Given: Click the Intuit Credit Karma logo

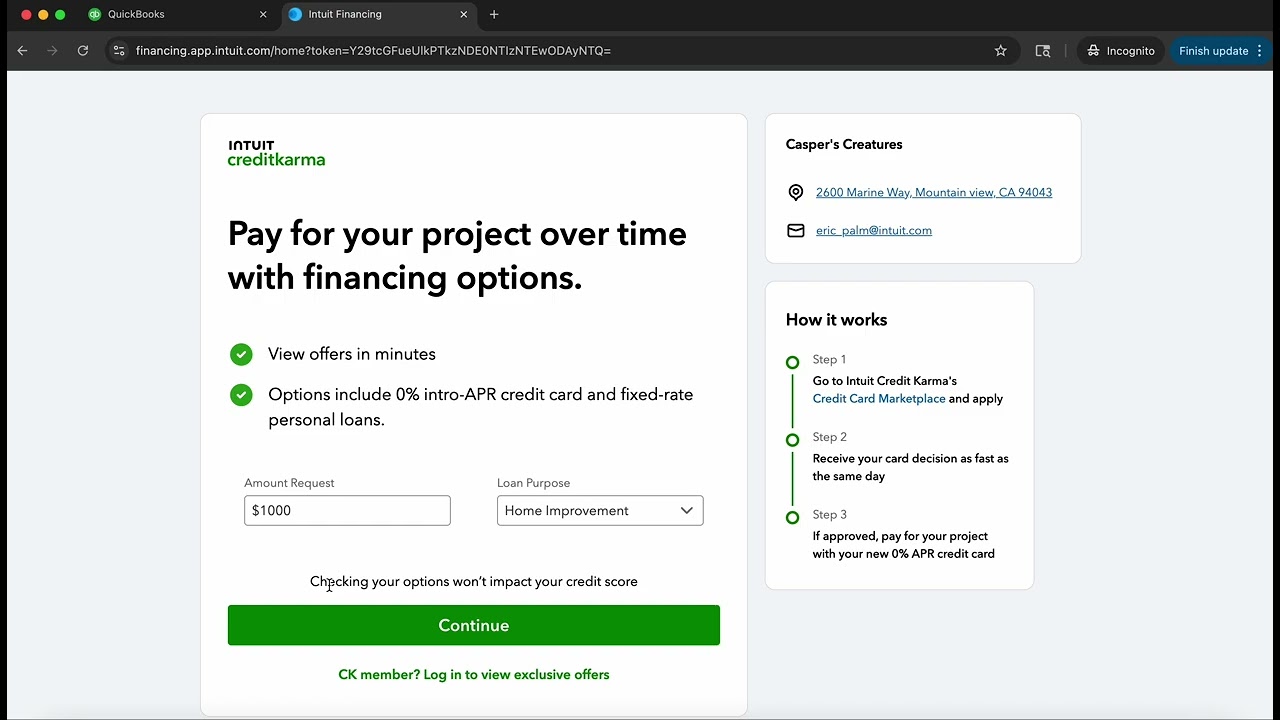Looking at the screenshot, I should (x=276, y=153).
